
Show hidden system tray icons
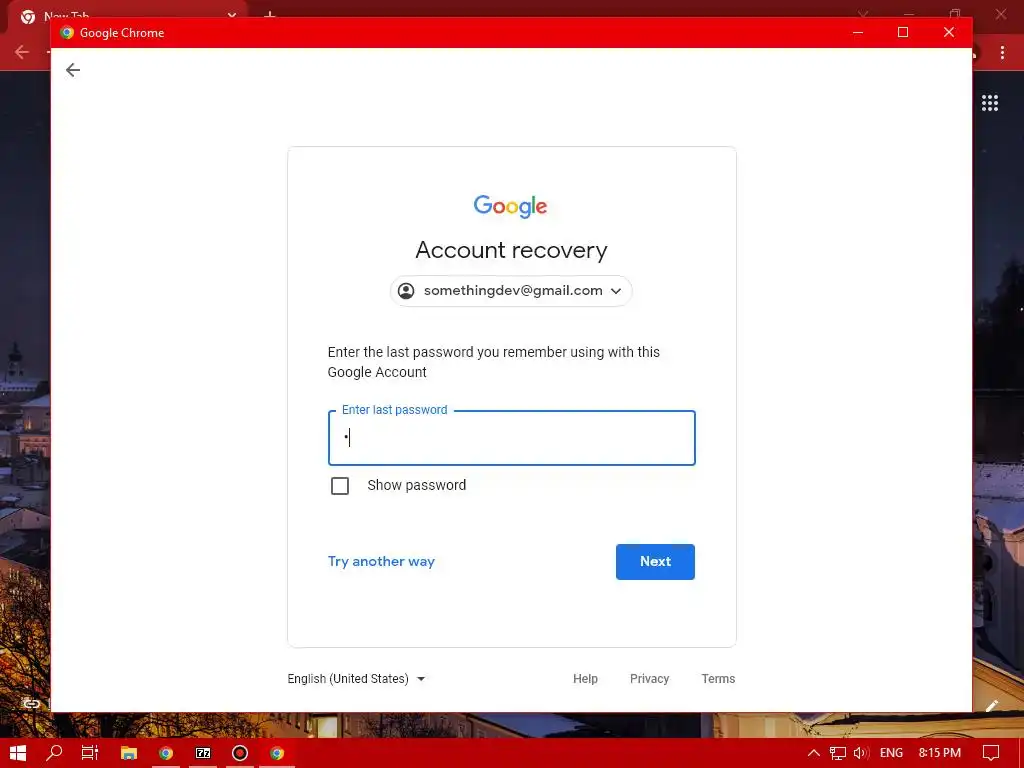point(814,753)
